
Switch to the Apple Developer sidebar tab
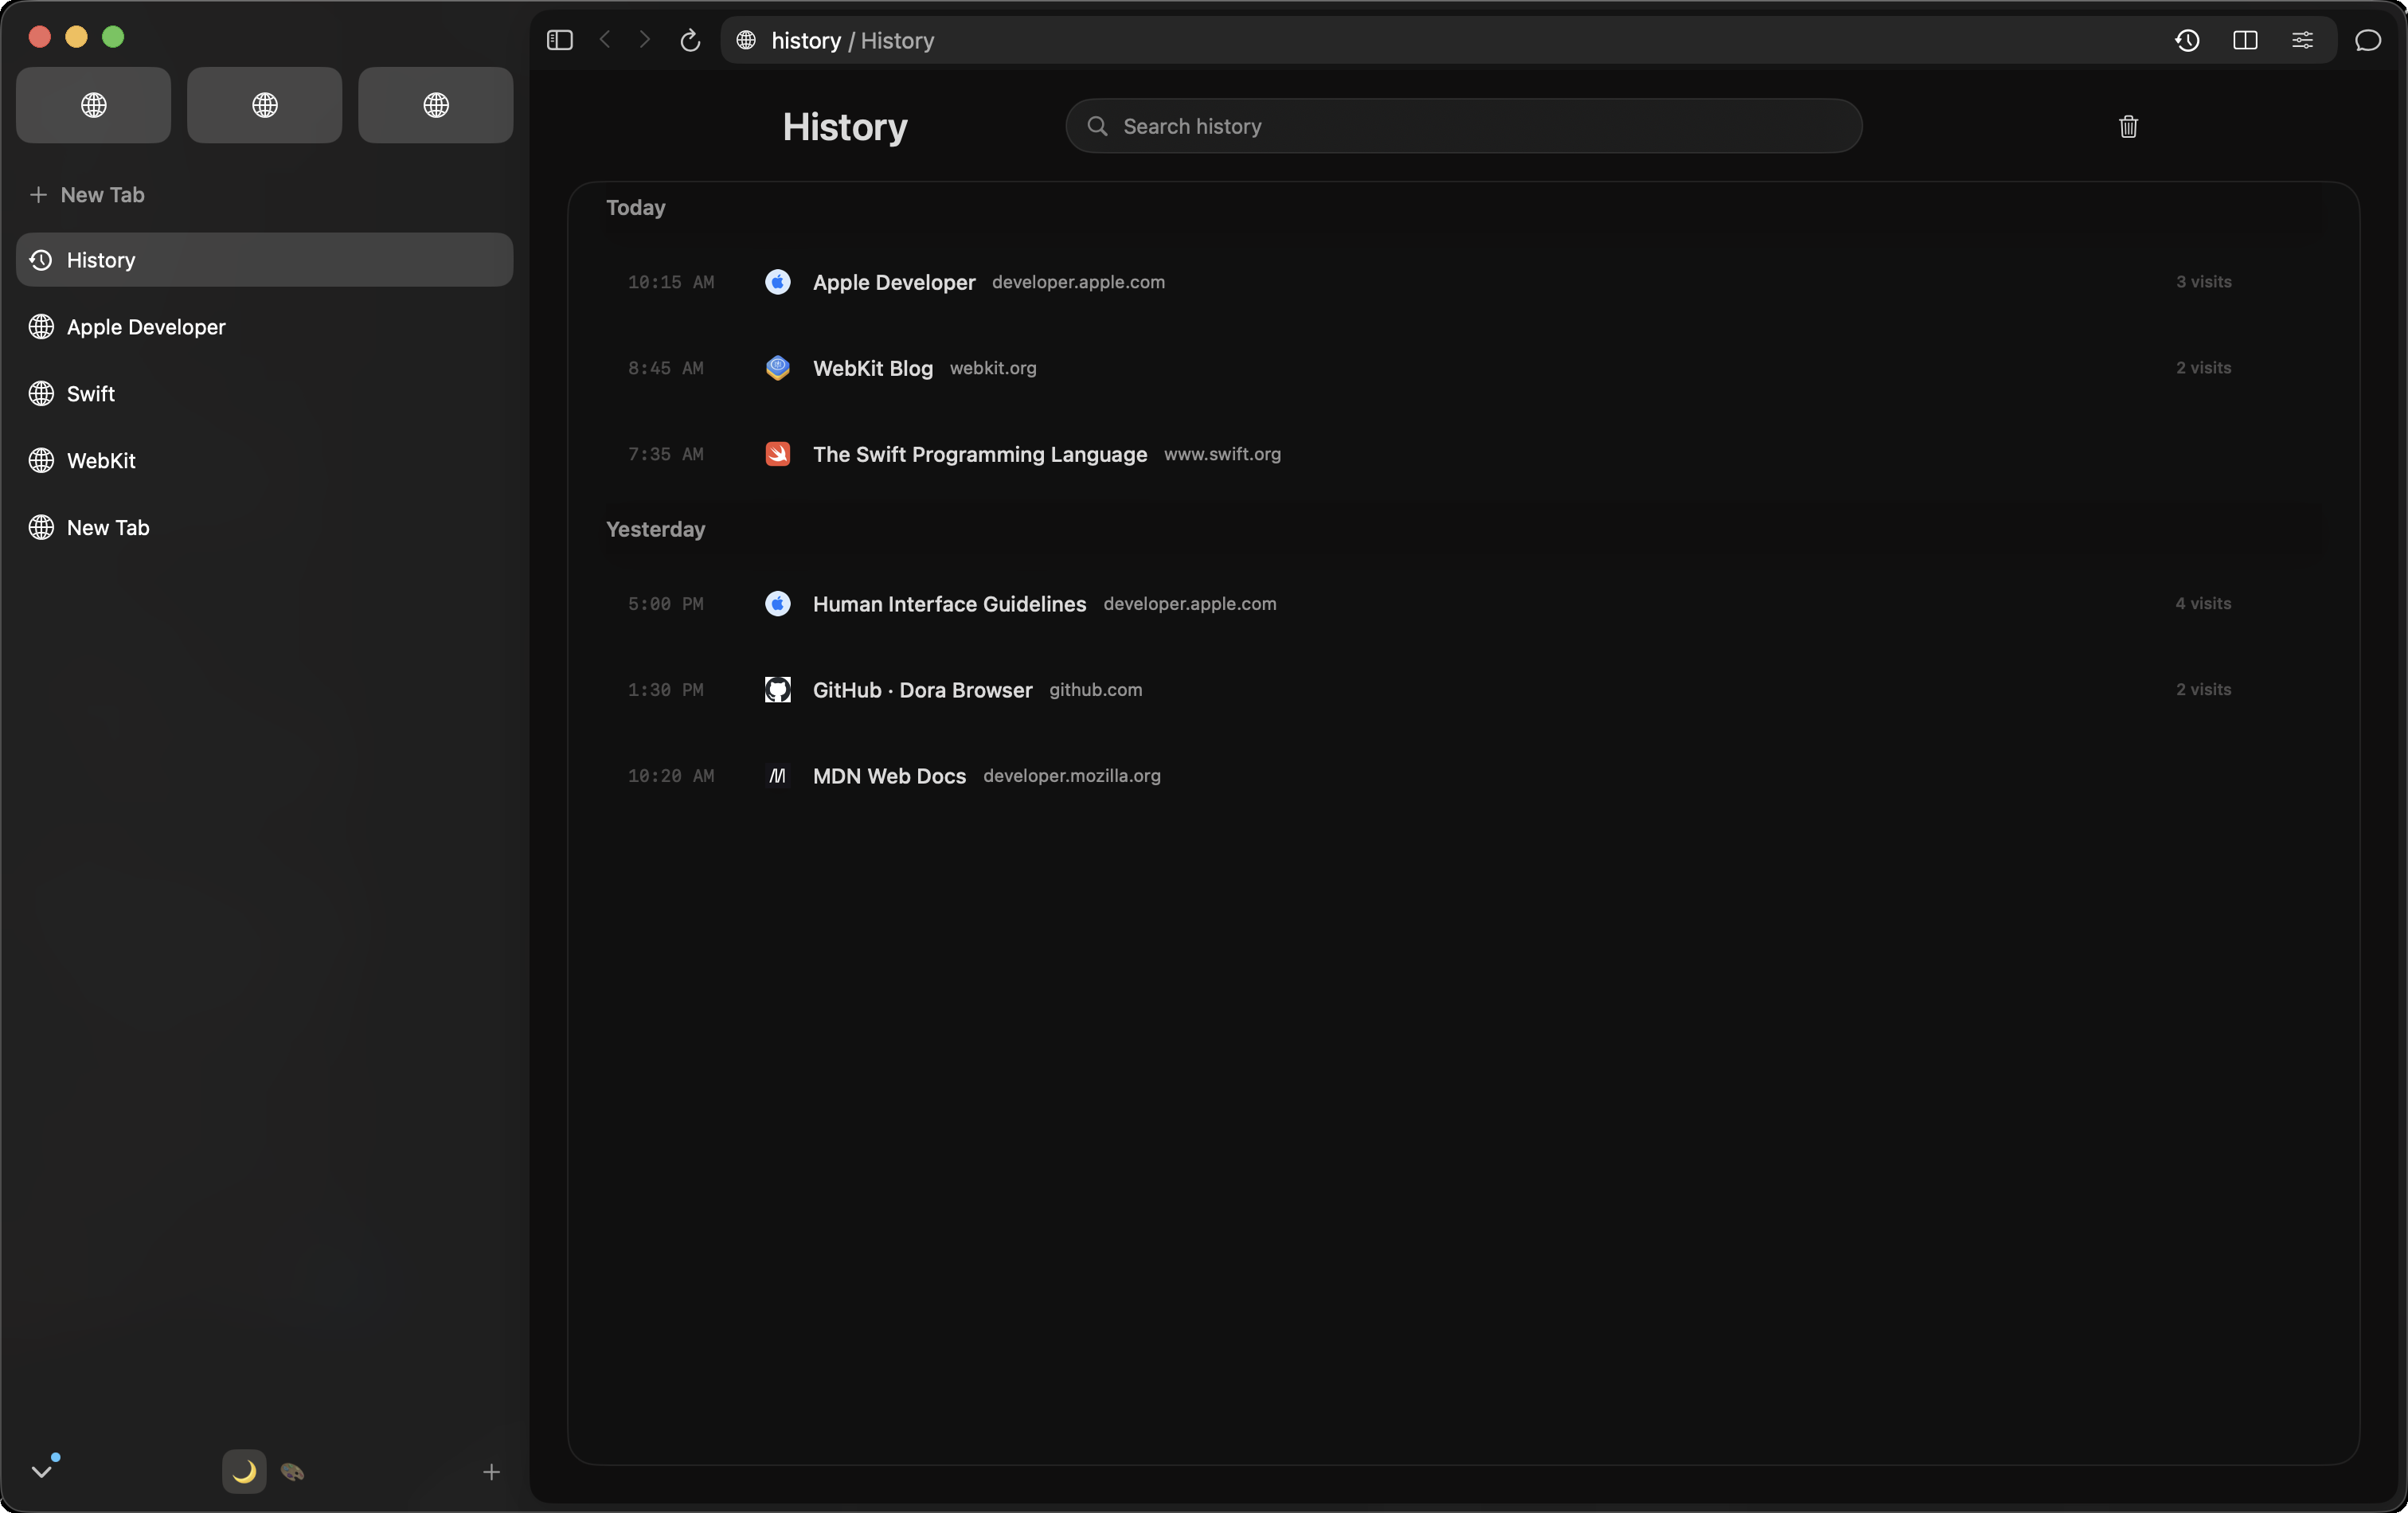point(265,327)
